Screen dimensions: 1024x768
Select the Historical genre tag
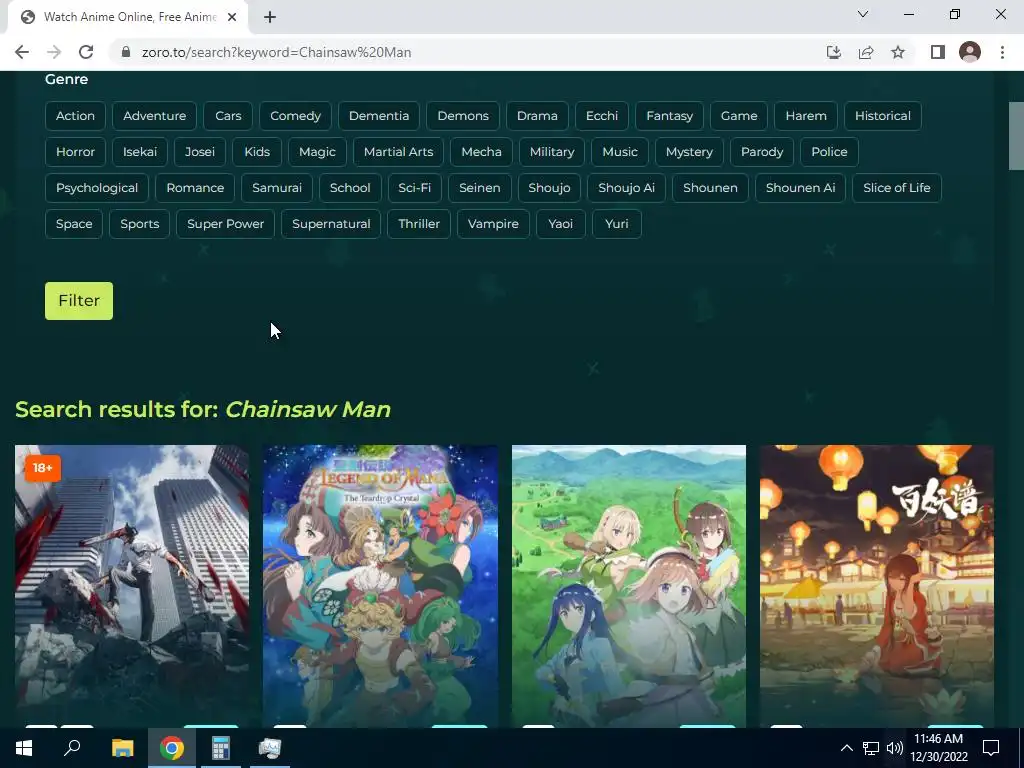(882, 116)
